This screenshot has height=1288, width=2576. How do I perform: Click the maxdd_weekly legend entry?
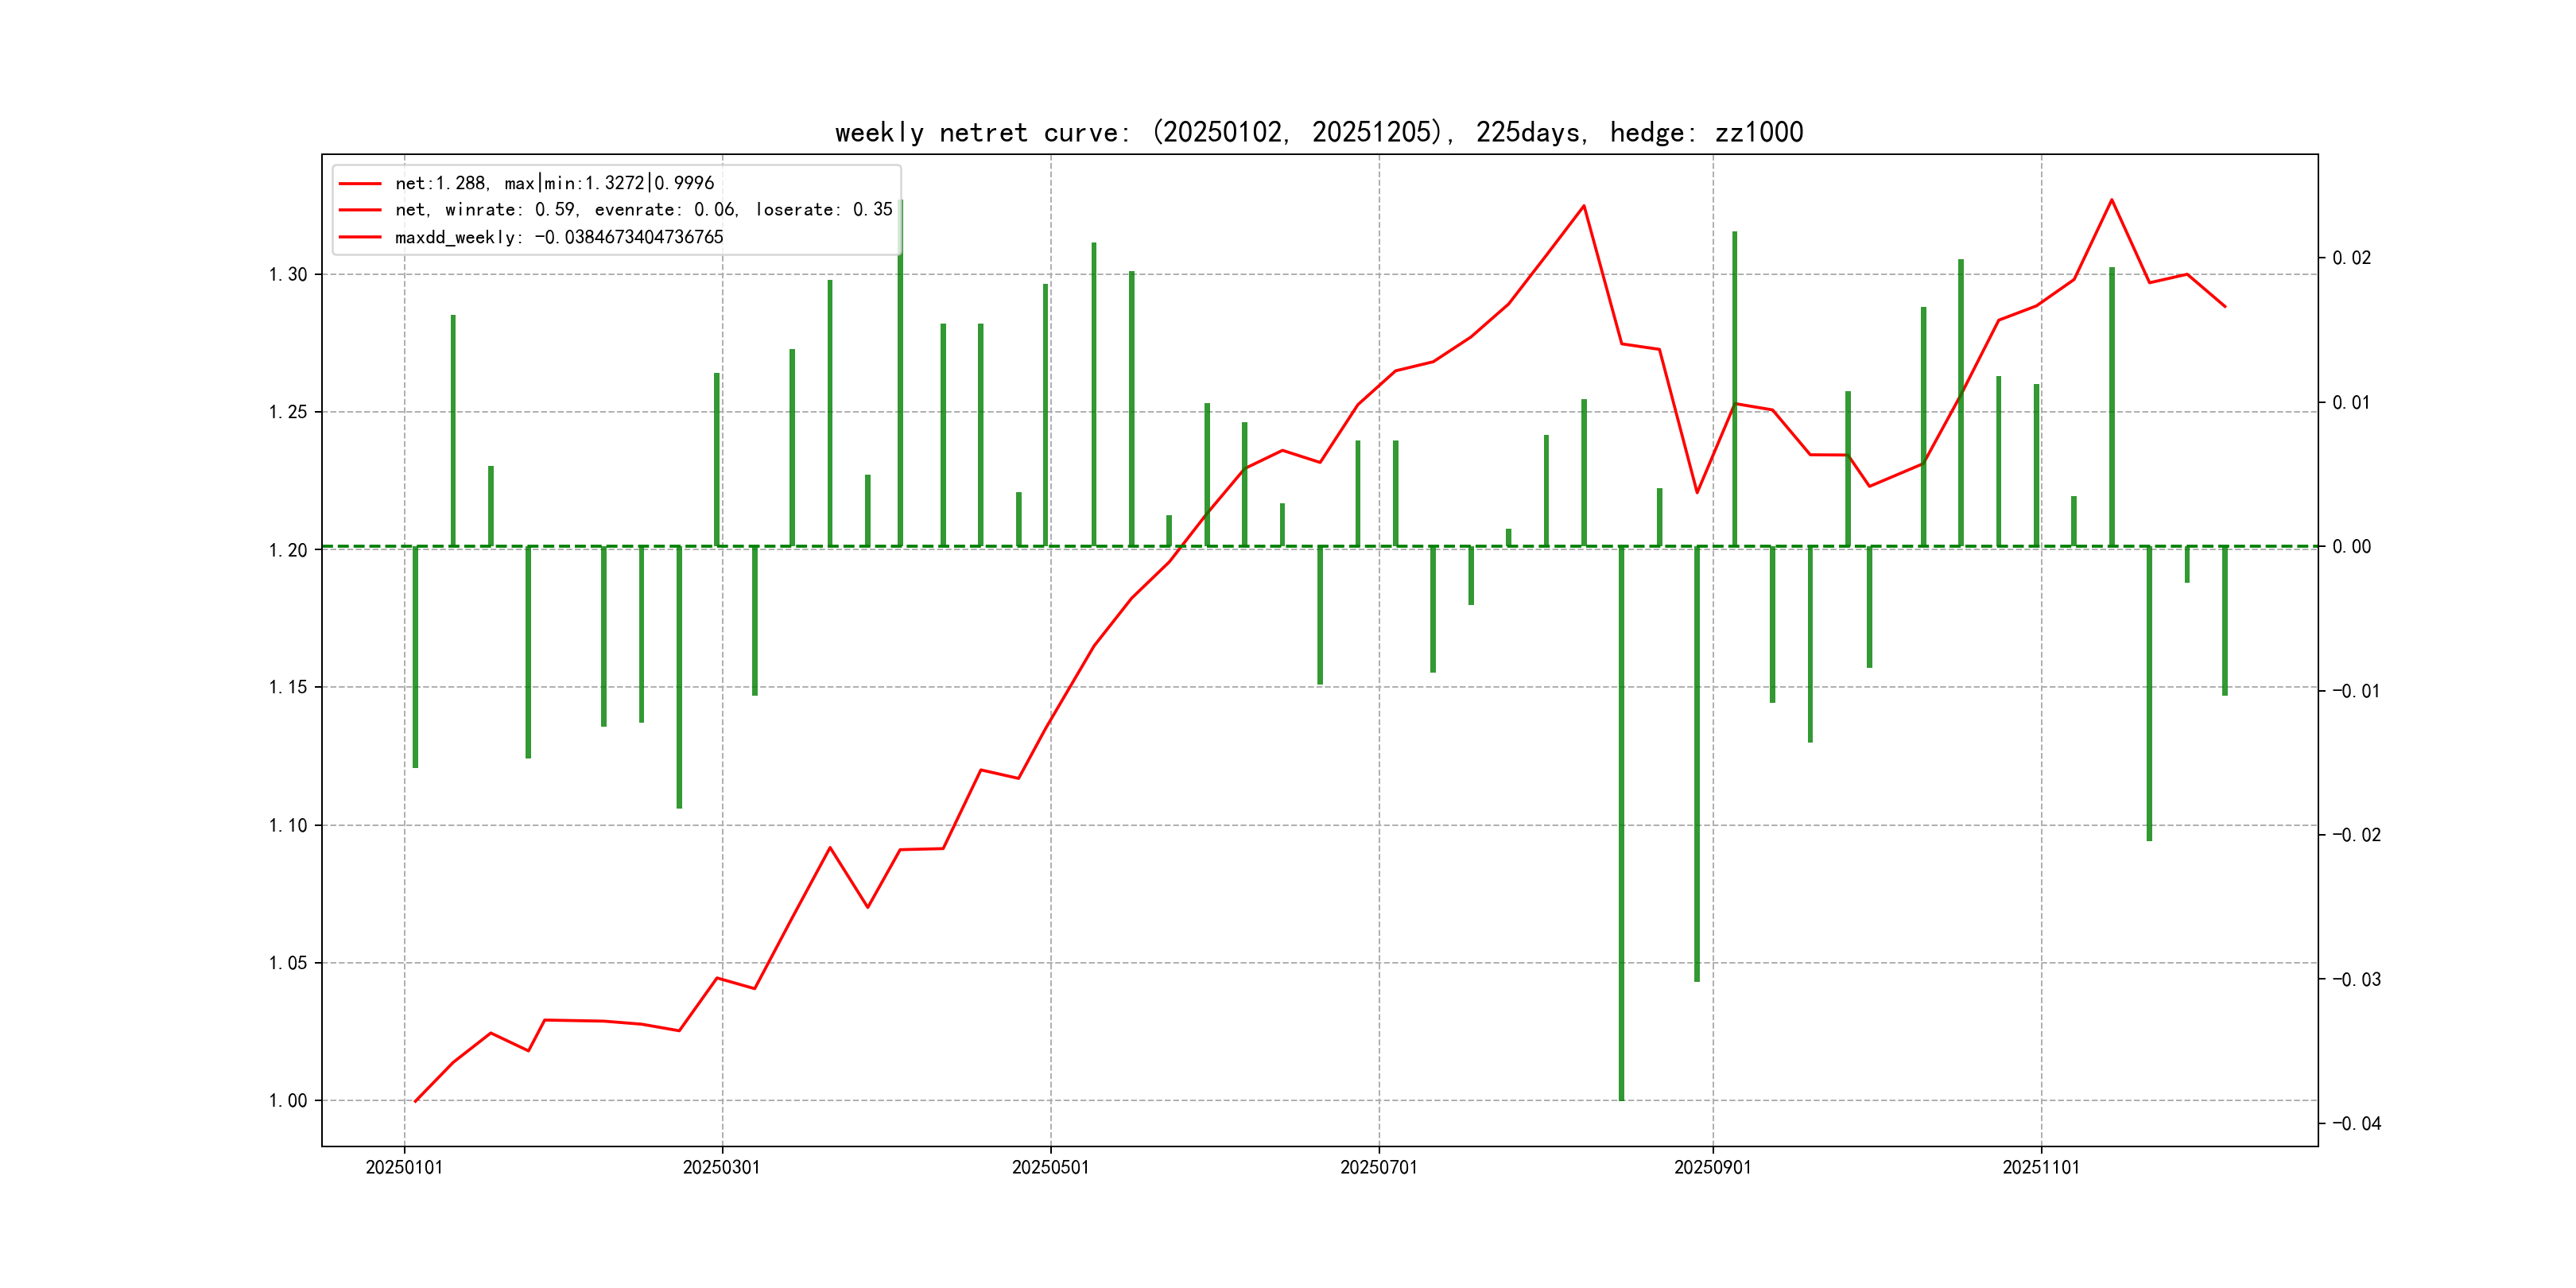click(558, 237)
